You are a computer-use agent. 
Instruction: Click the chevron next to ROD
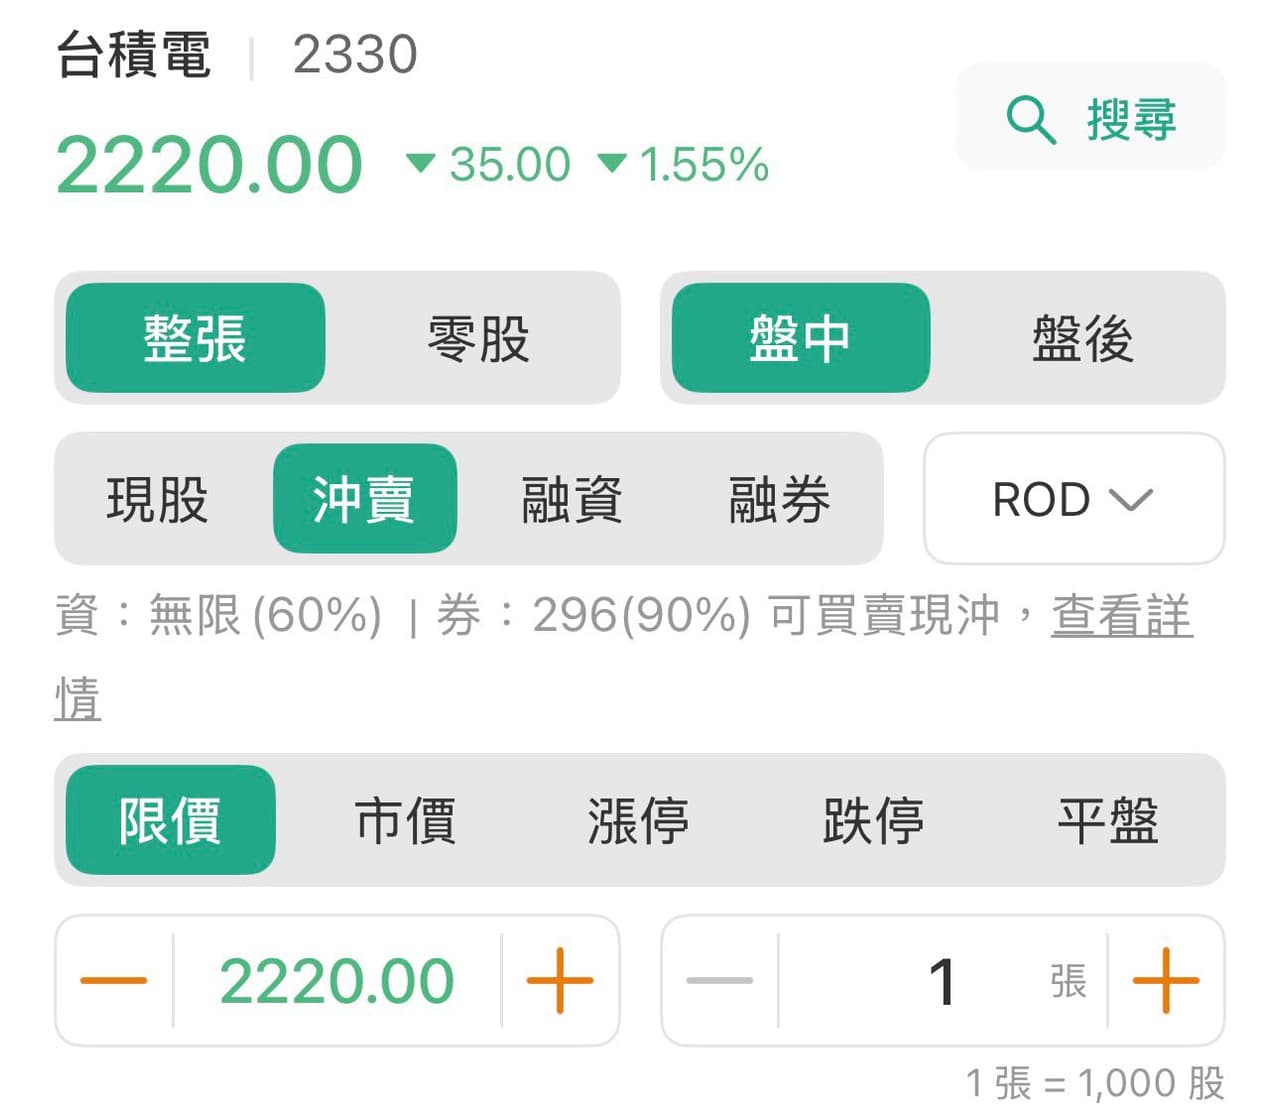(1131, 499)
